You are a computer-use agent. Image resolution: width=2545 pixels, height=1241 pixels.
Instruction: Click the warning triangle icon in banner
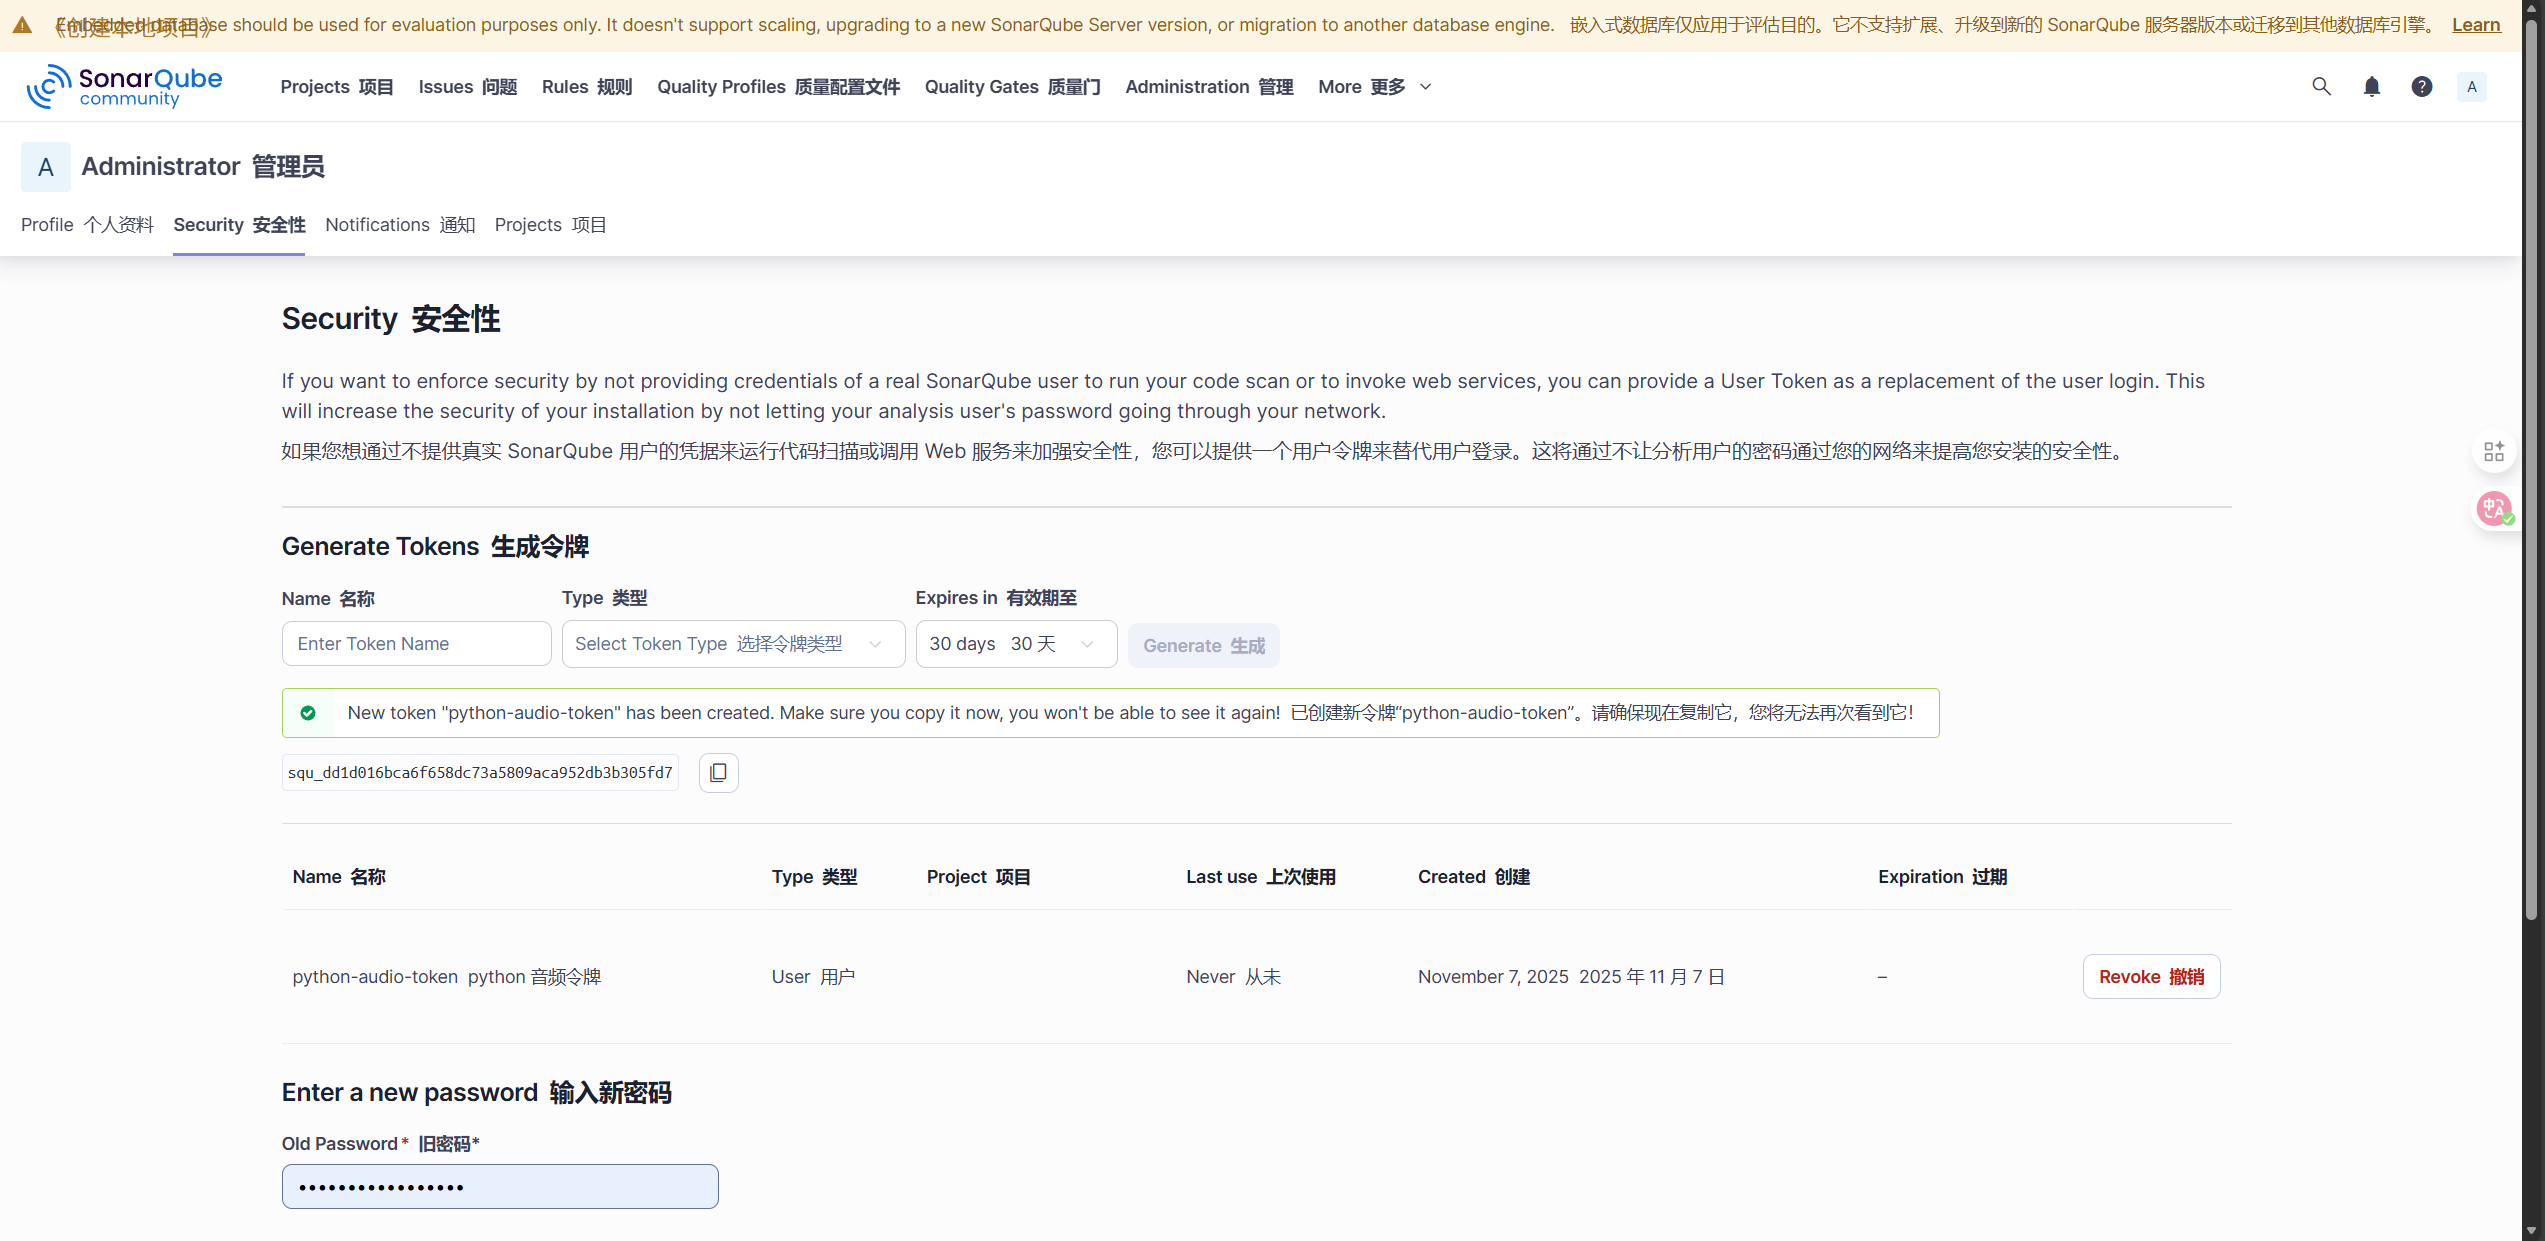pos(22,25)
